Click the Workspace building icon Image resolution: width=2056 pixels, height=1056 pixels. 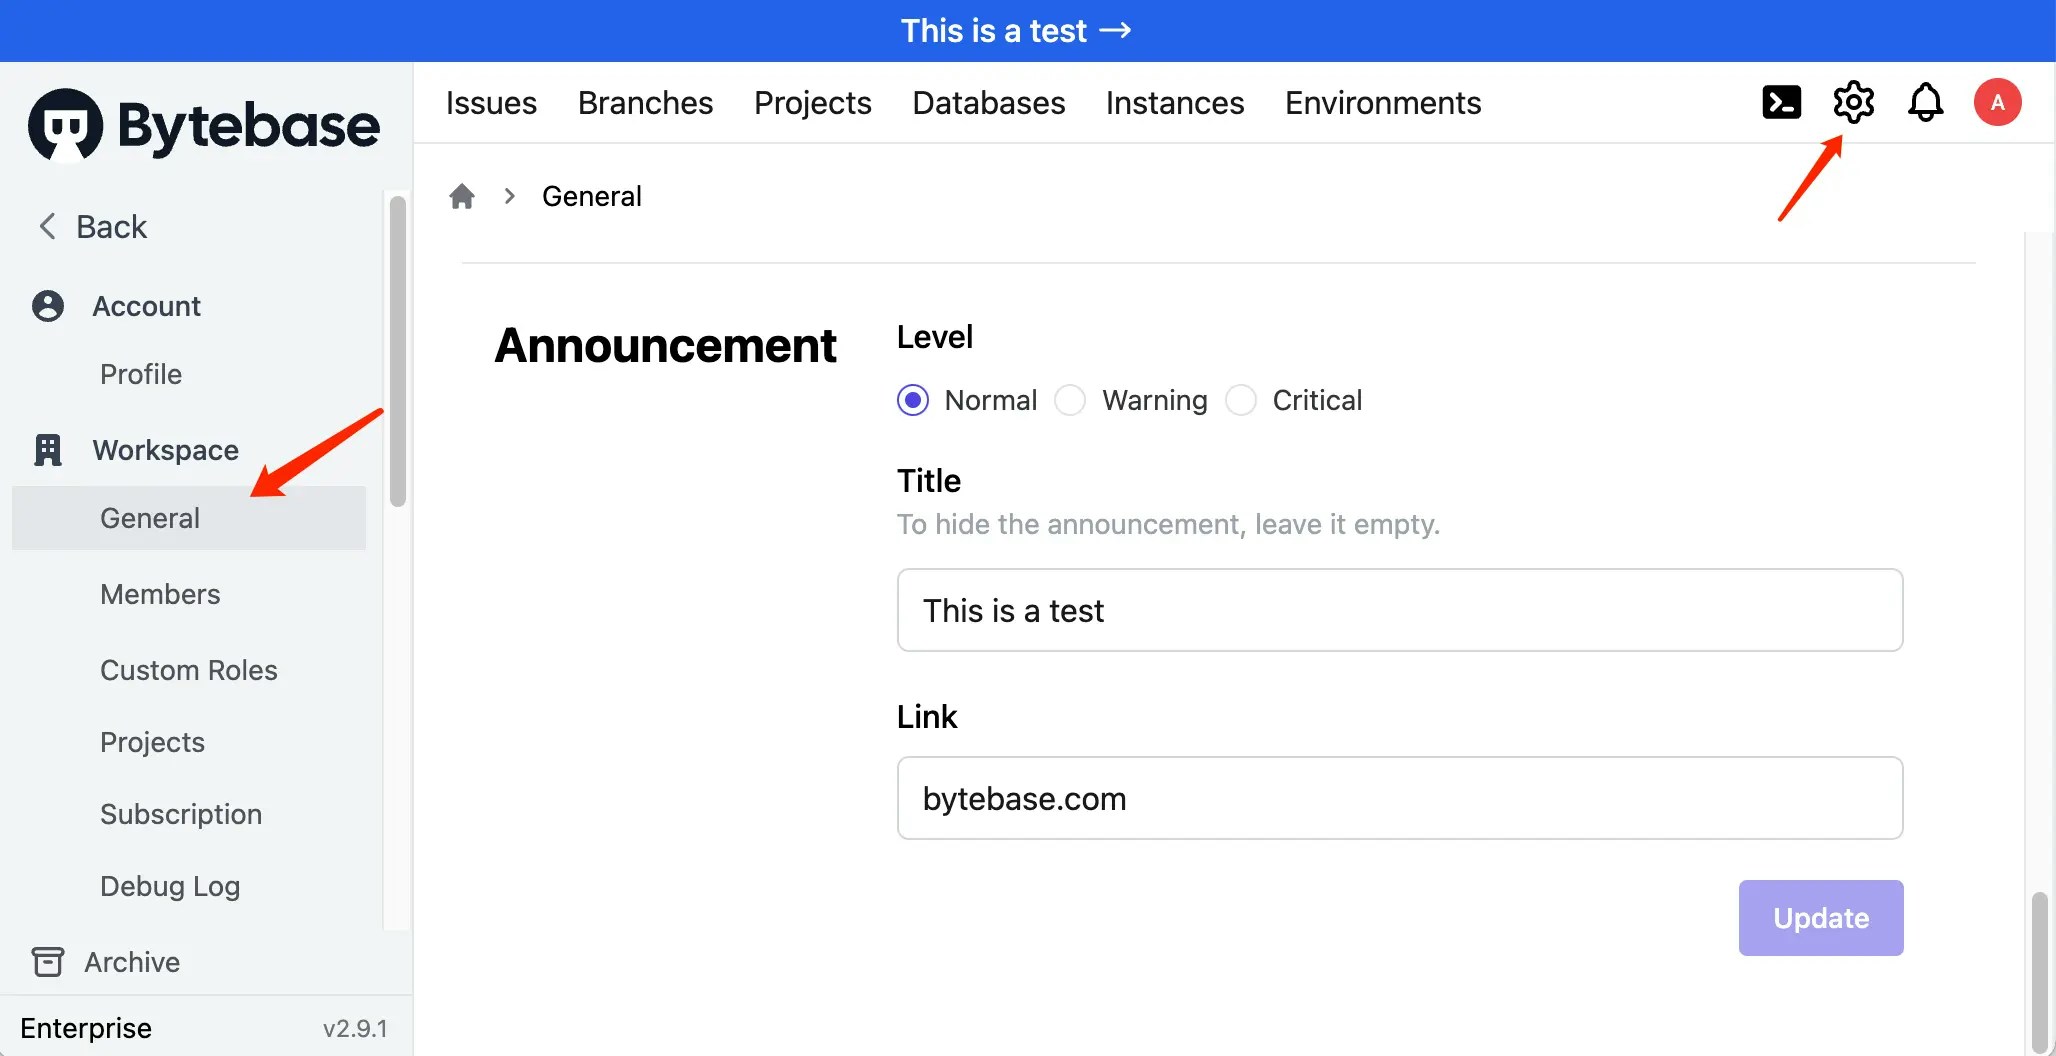tap(48, 449)
